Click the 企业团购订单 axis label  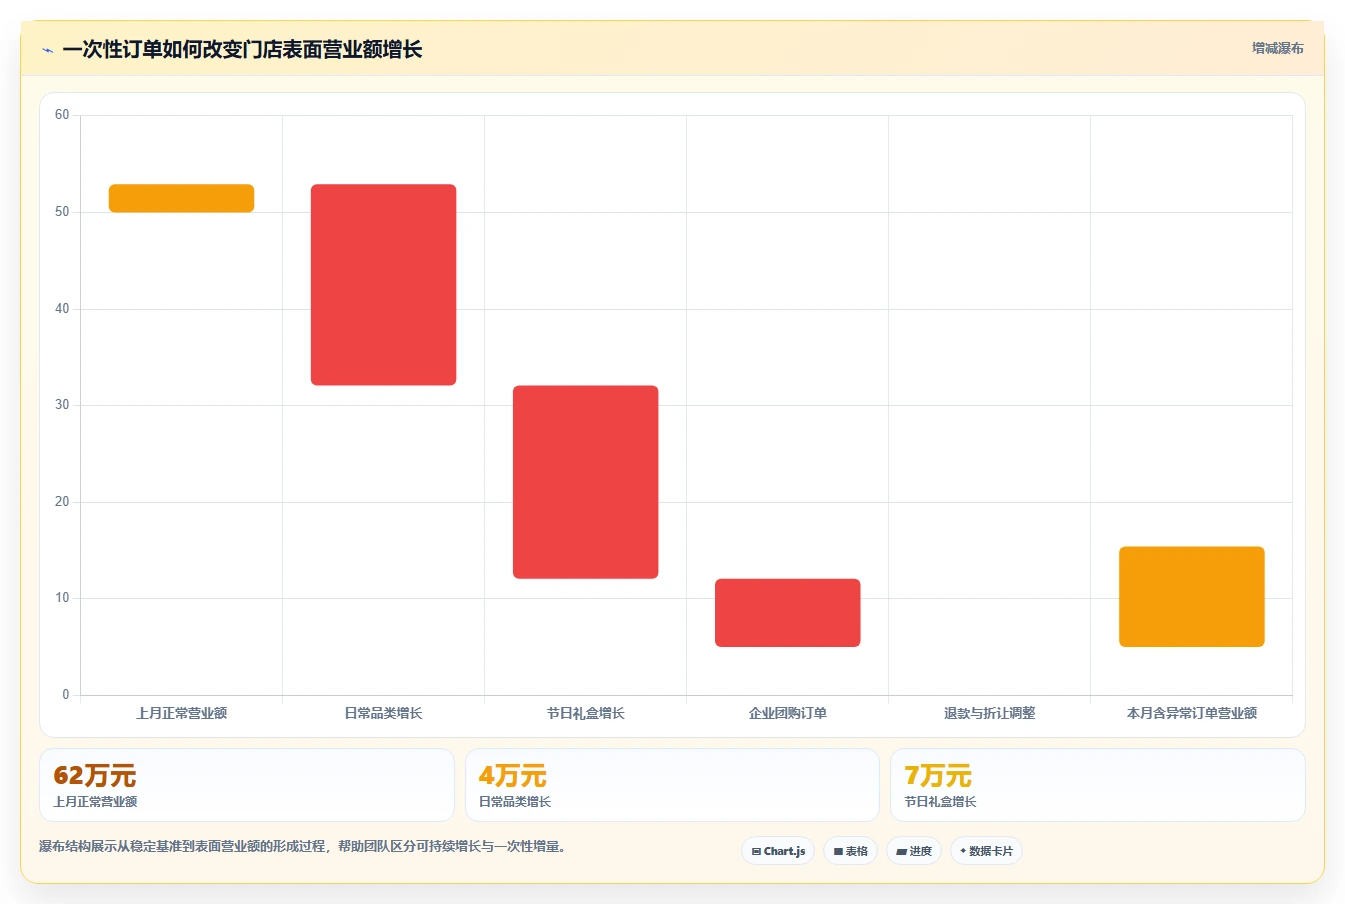coord(787,713)
